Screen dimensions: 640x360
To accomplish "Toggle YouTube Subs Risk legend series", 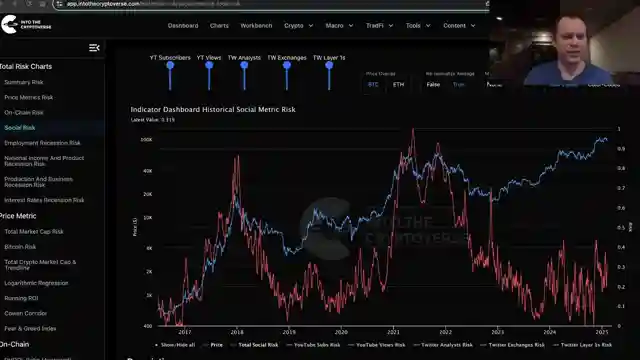I will [x=313, y=345].
